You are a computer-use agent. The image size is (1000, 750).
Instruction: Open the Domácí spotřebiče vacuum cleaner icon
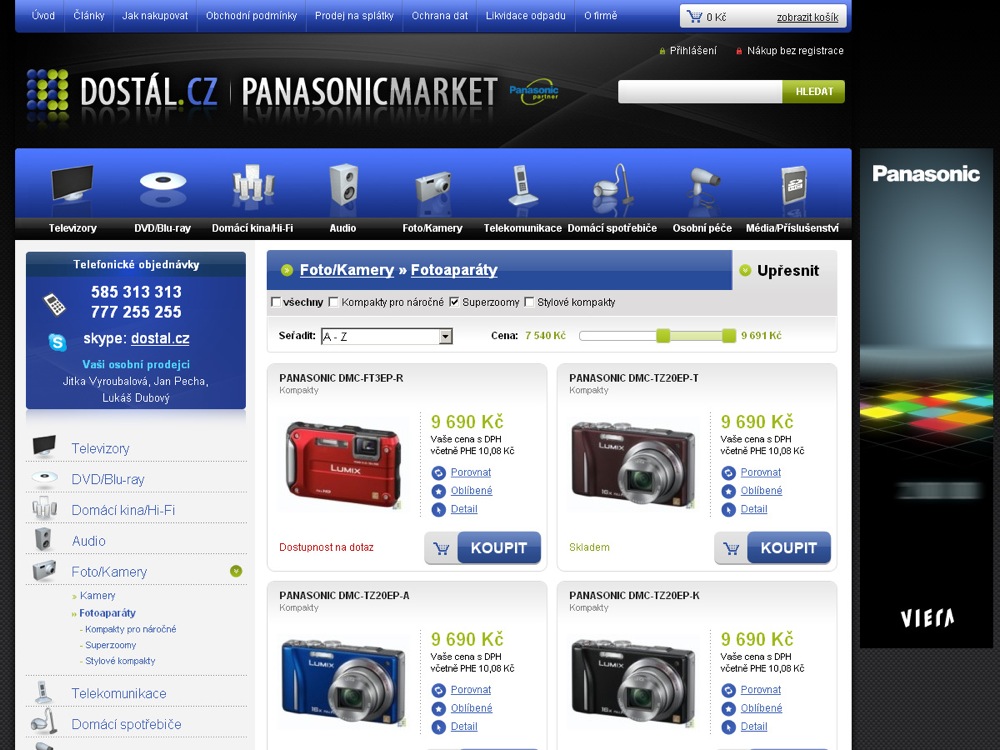point(611,187)
